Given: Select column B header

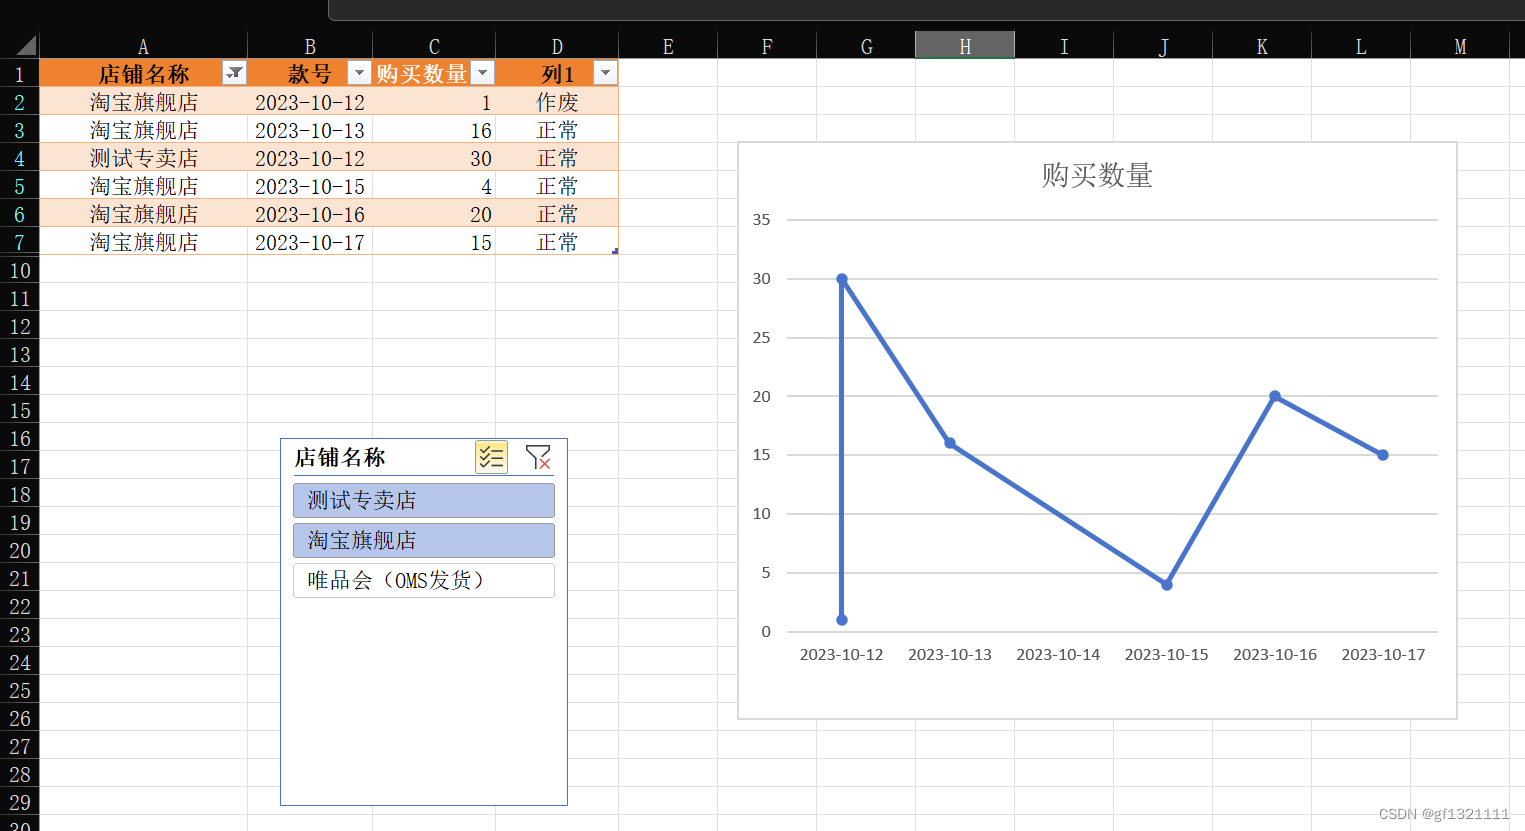Looking at the screenshot, I should [310, 46].
